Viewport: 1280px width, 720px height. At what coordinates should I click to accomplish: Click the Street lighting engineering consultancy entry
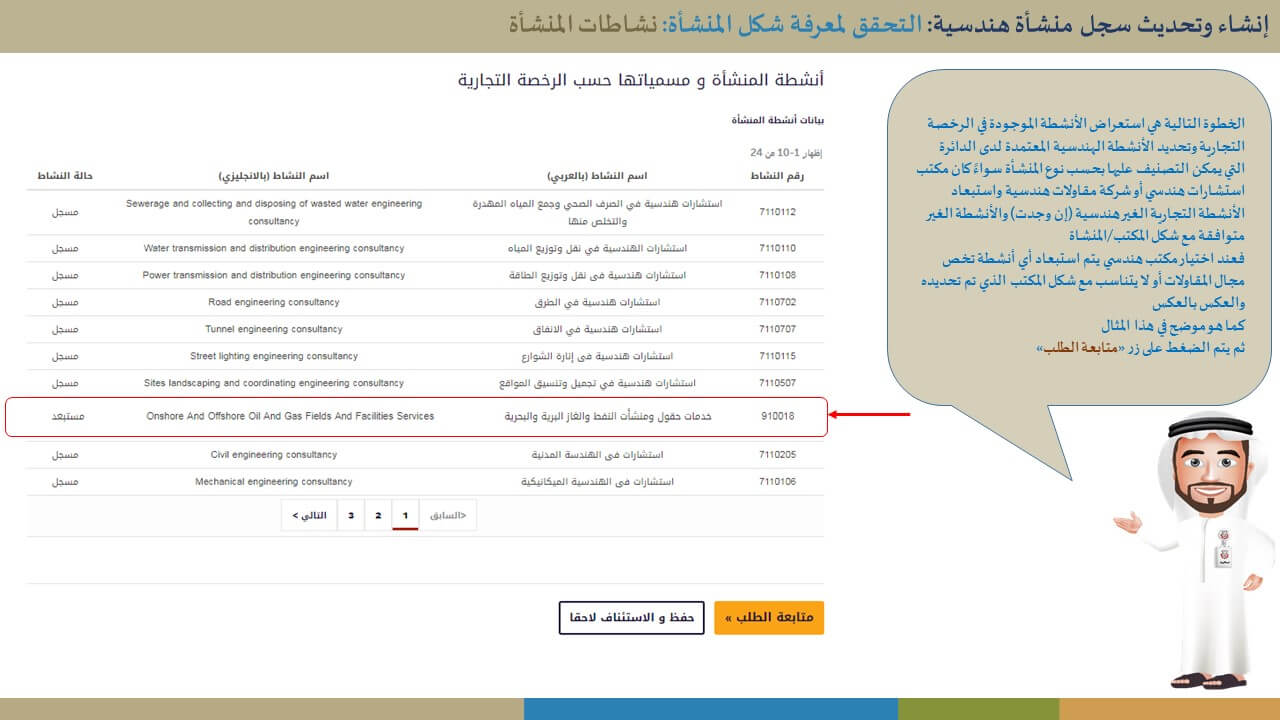click(273, 356)
